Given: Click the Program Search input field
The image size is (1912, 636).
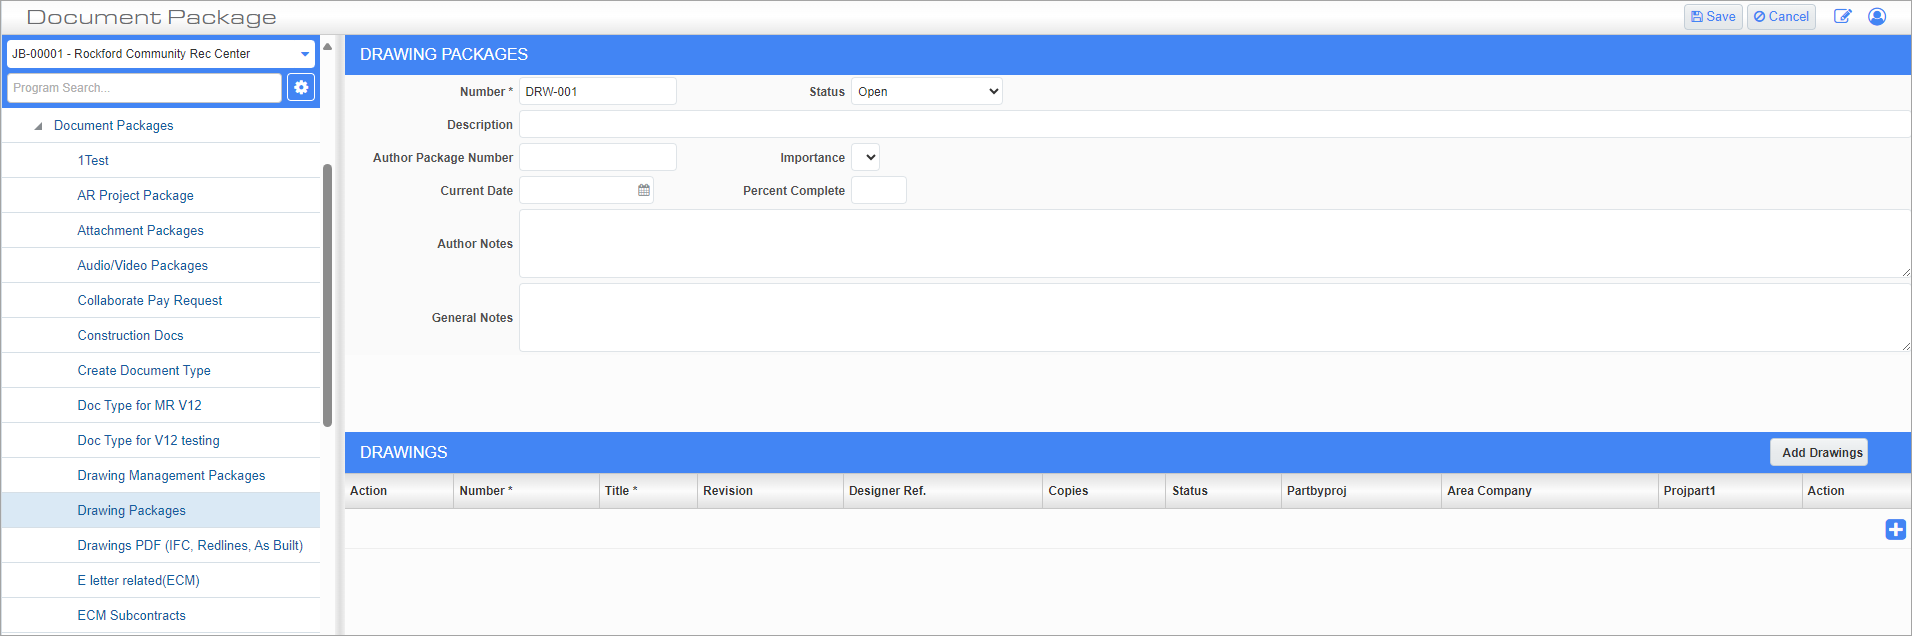Looking at the screenshot, I should [144, 88].
